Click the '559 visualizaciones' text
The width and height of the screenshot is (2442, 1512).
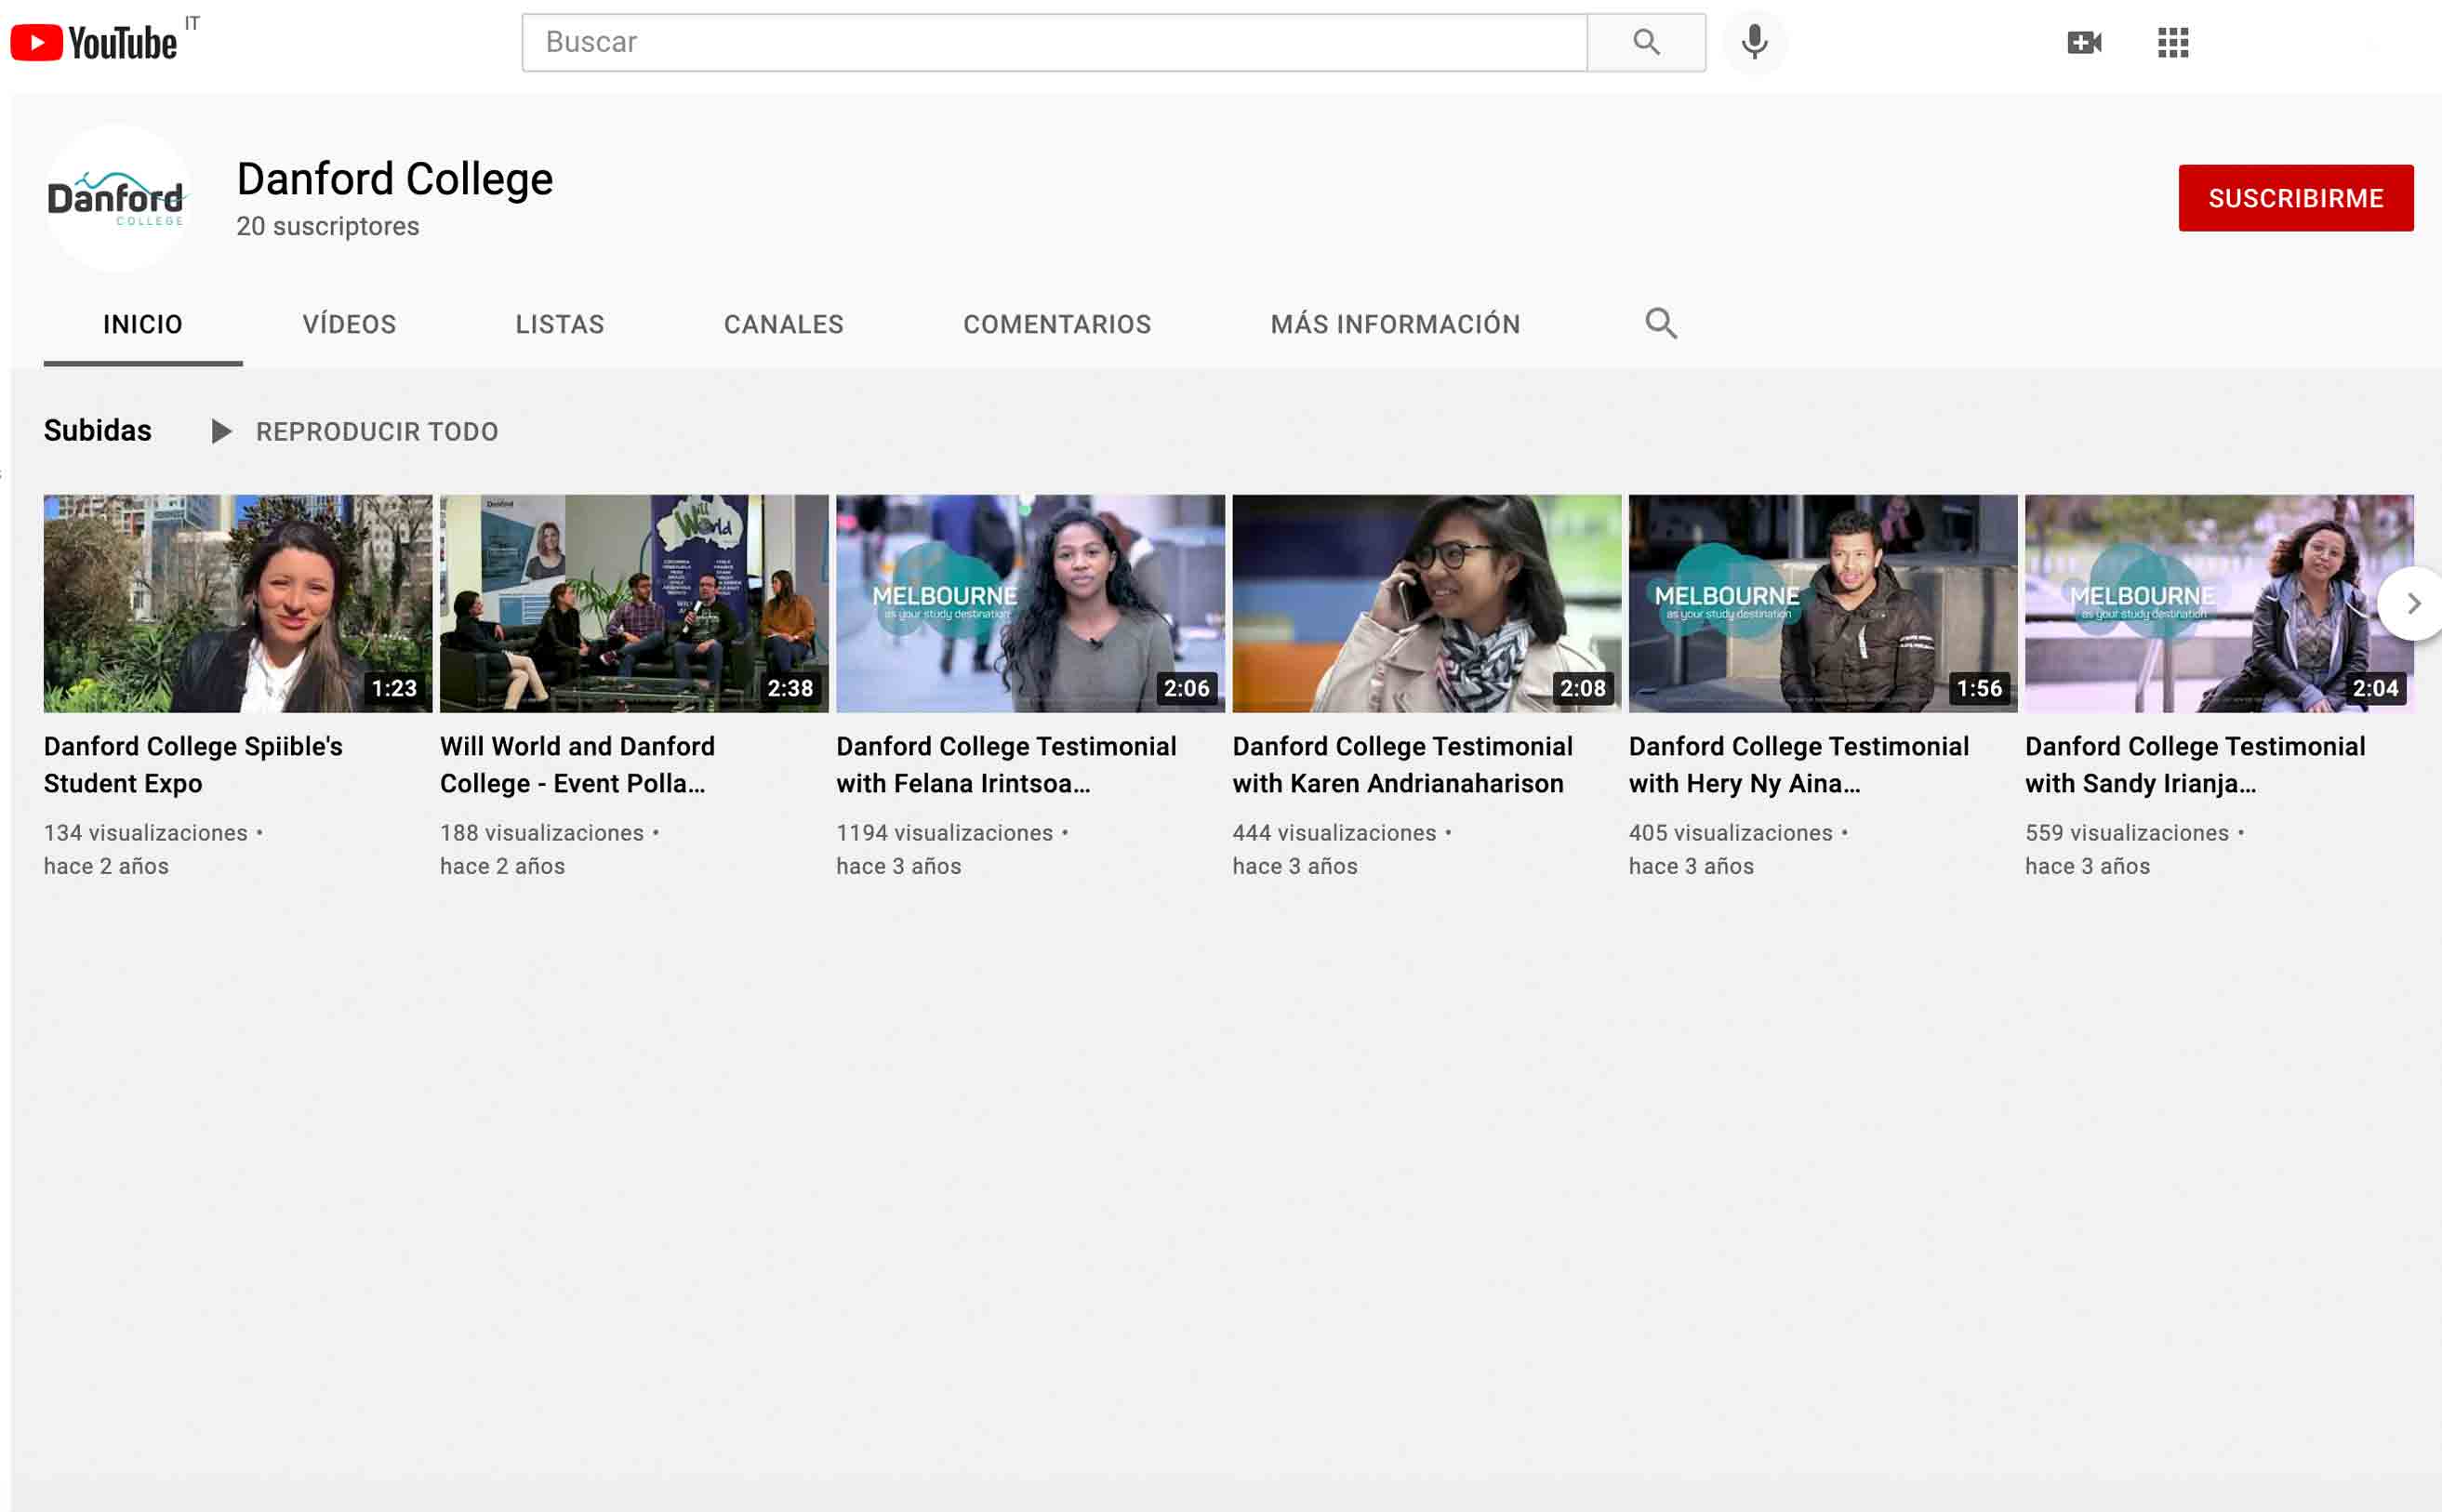(x=2127, y=833)
